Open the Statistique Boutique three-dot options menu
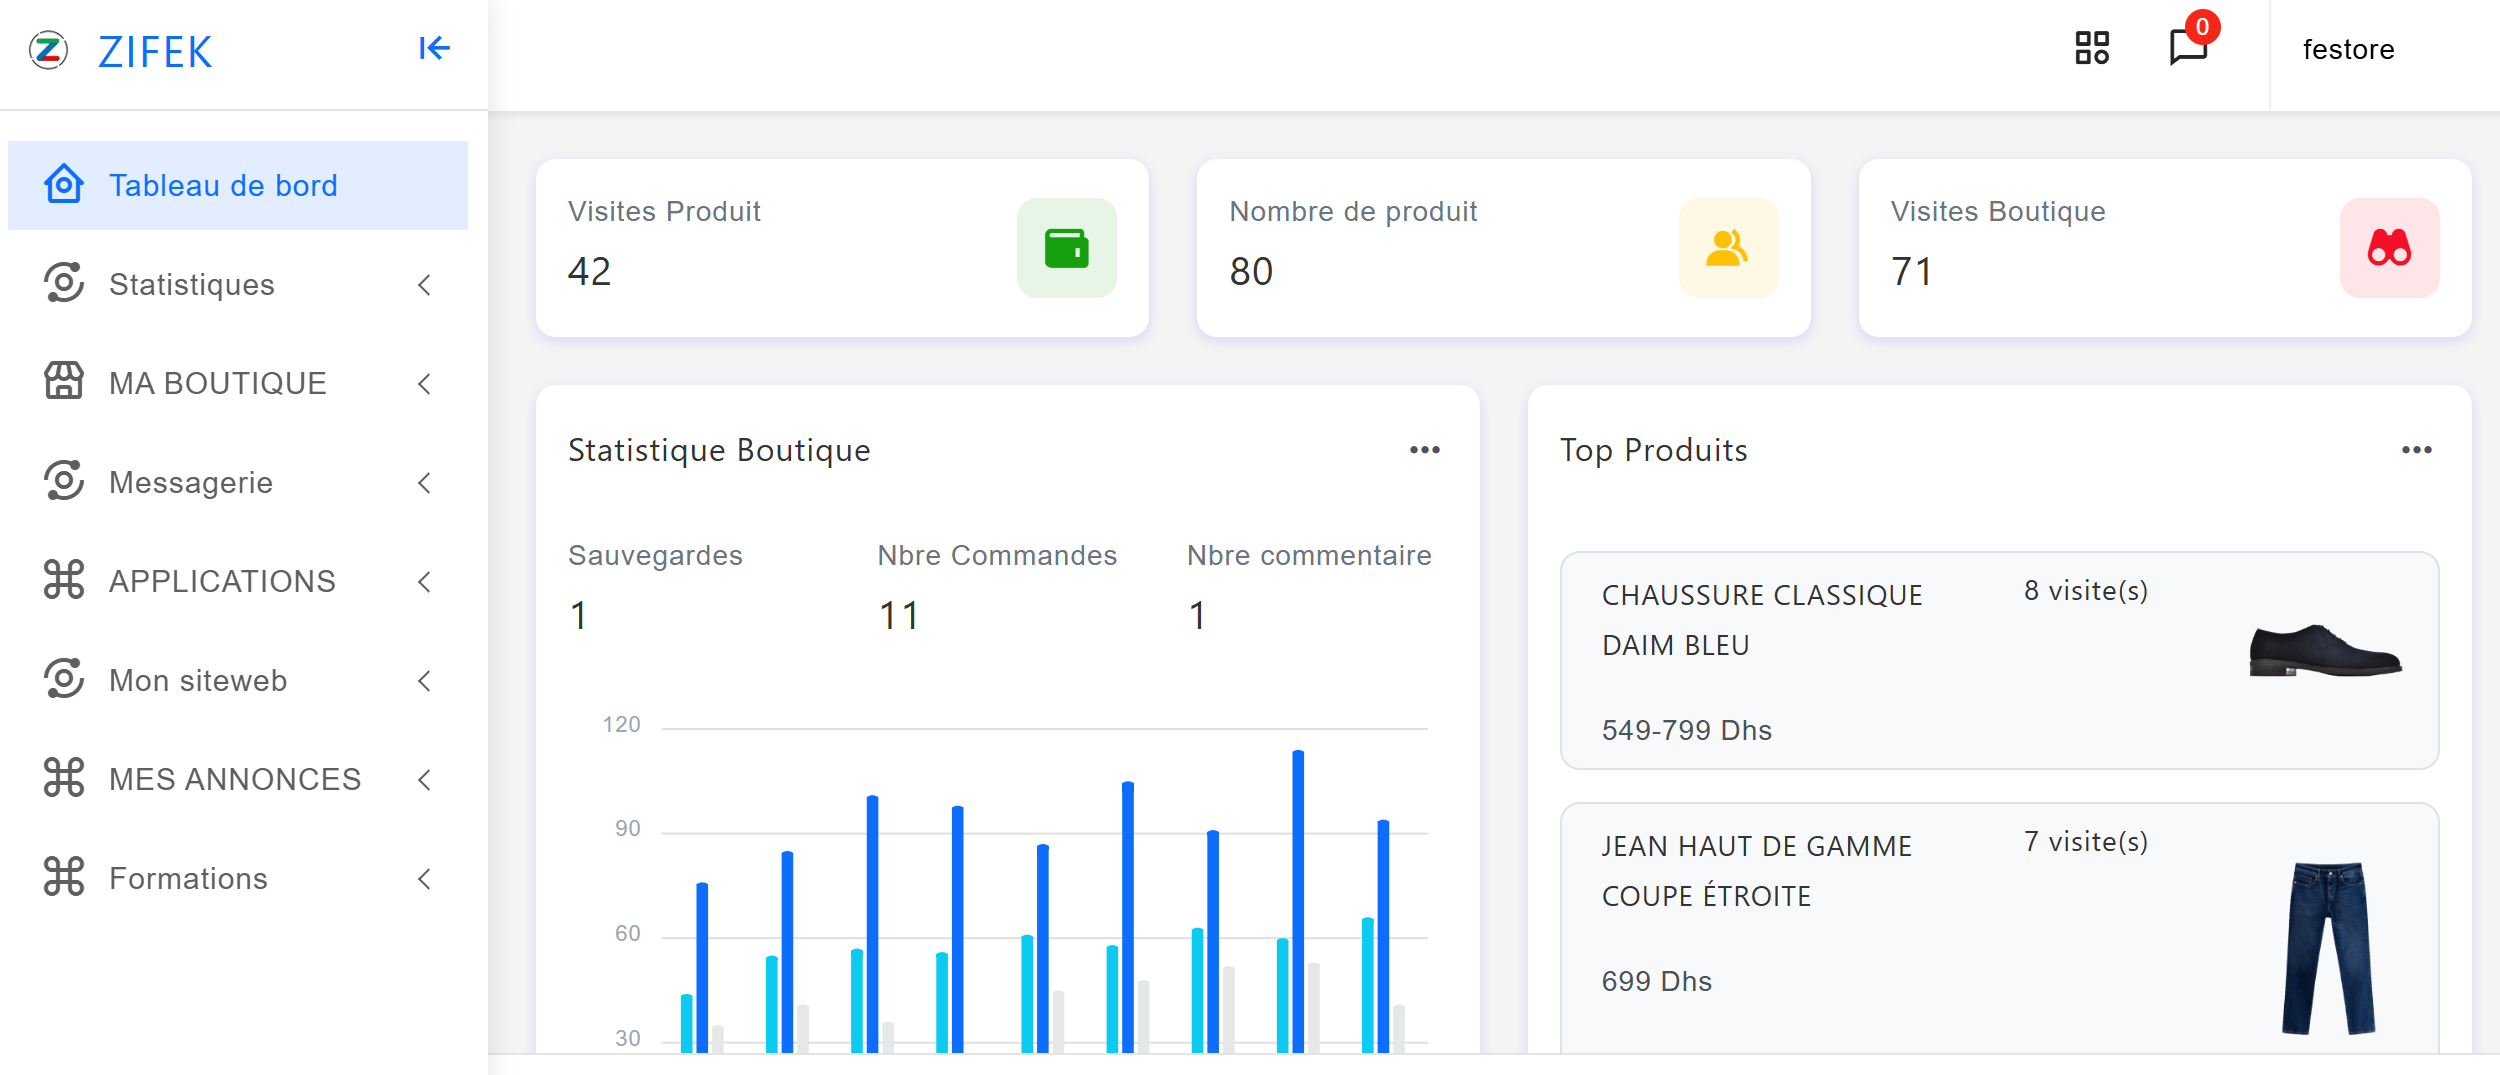 click(x=1424, y=450)
